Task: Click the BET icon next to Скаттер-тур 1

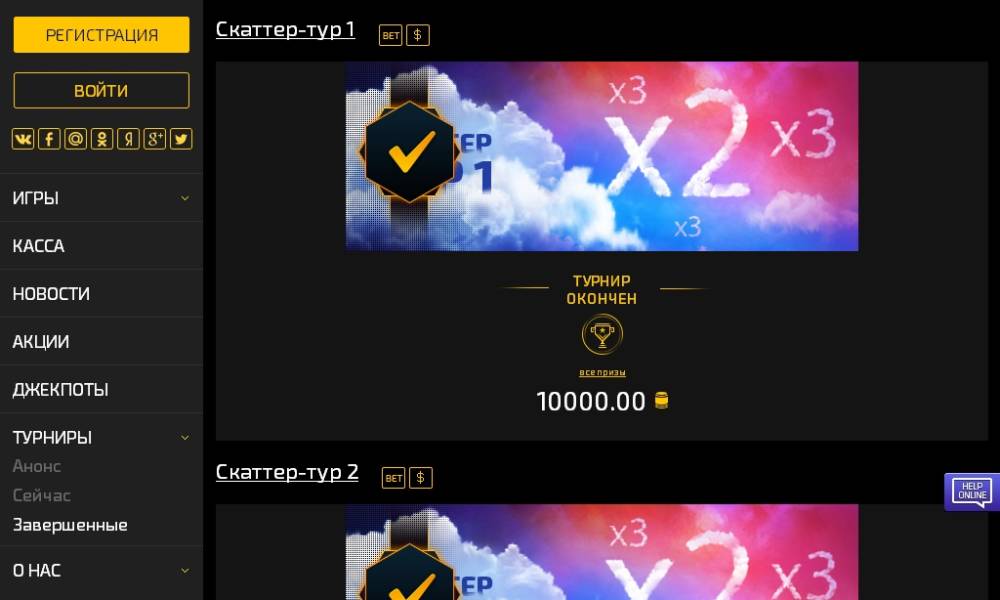Action: 390,35
